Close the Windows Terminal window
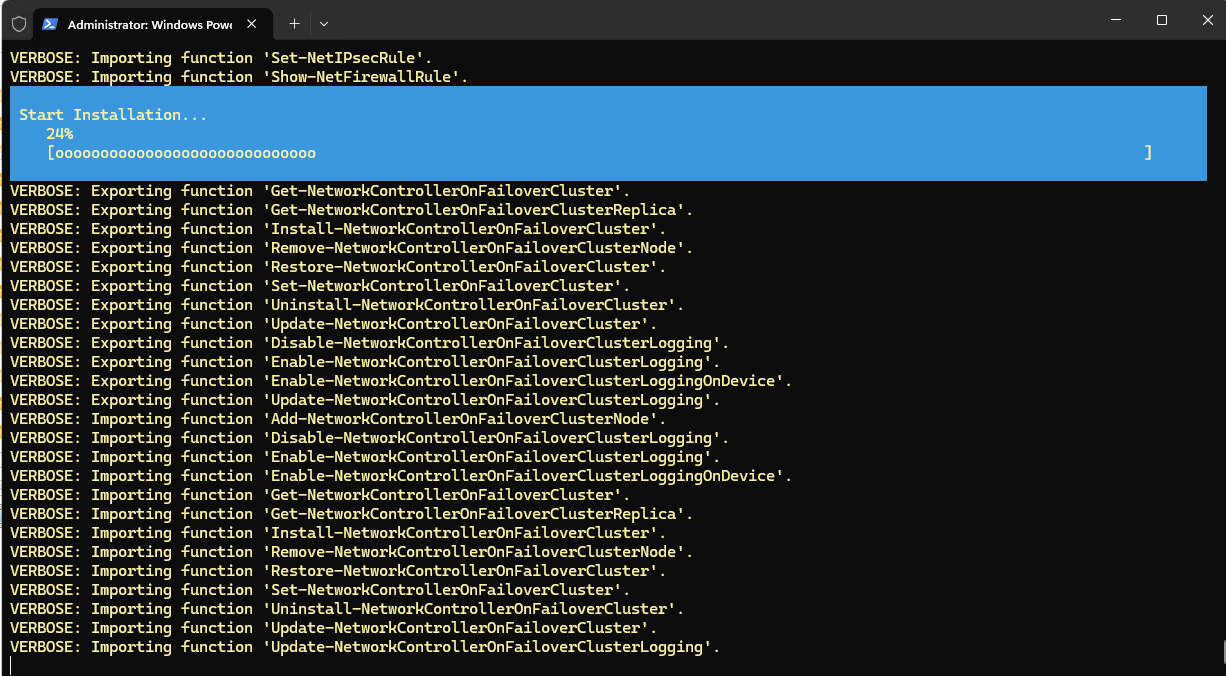 [1205, 20]
